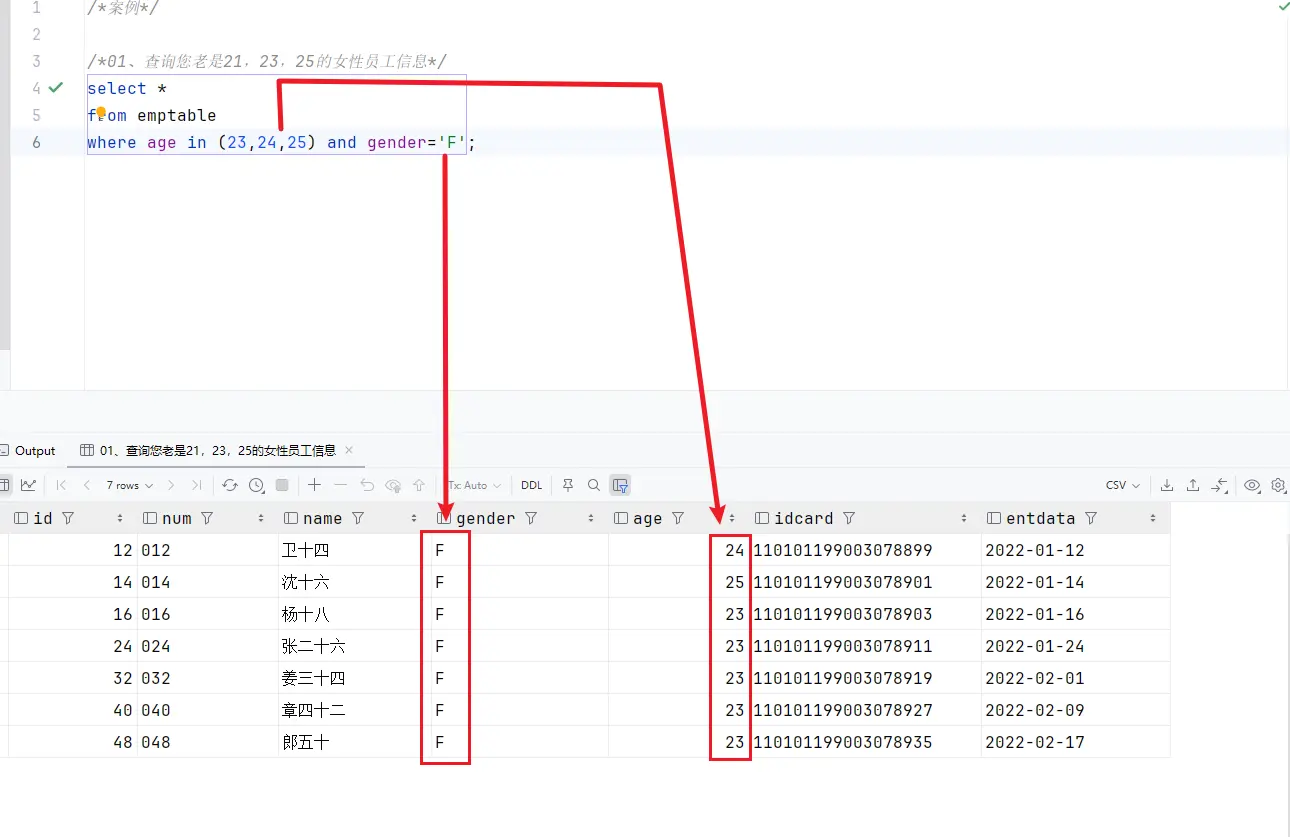This screenshot has width=1290, height=837.
Task: Click the entdata cell '2022-02-17'
Action: (x=1035, y=742)
